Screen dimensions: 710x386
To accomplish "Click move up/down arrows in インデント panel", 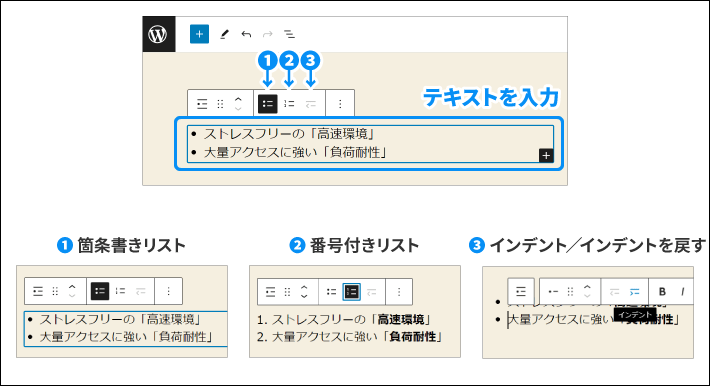I will [x=587, y=292].
